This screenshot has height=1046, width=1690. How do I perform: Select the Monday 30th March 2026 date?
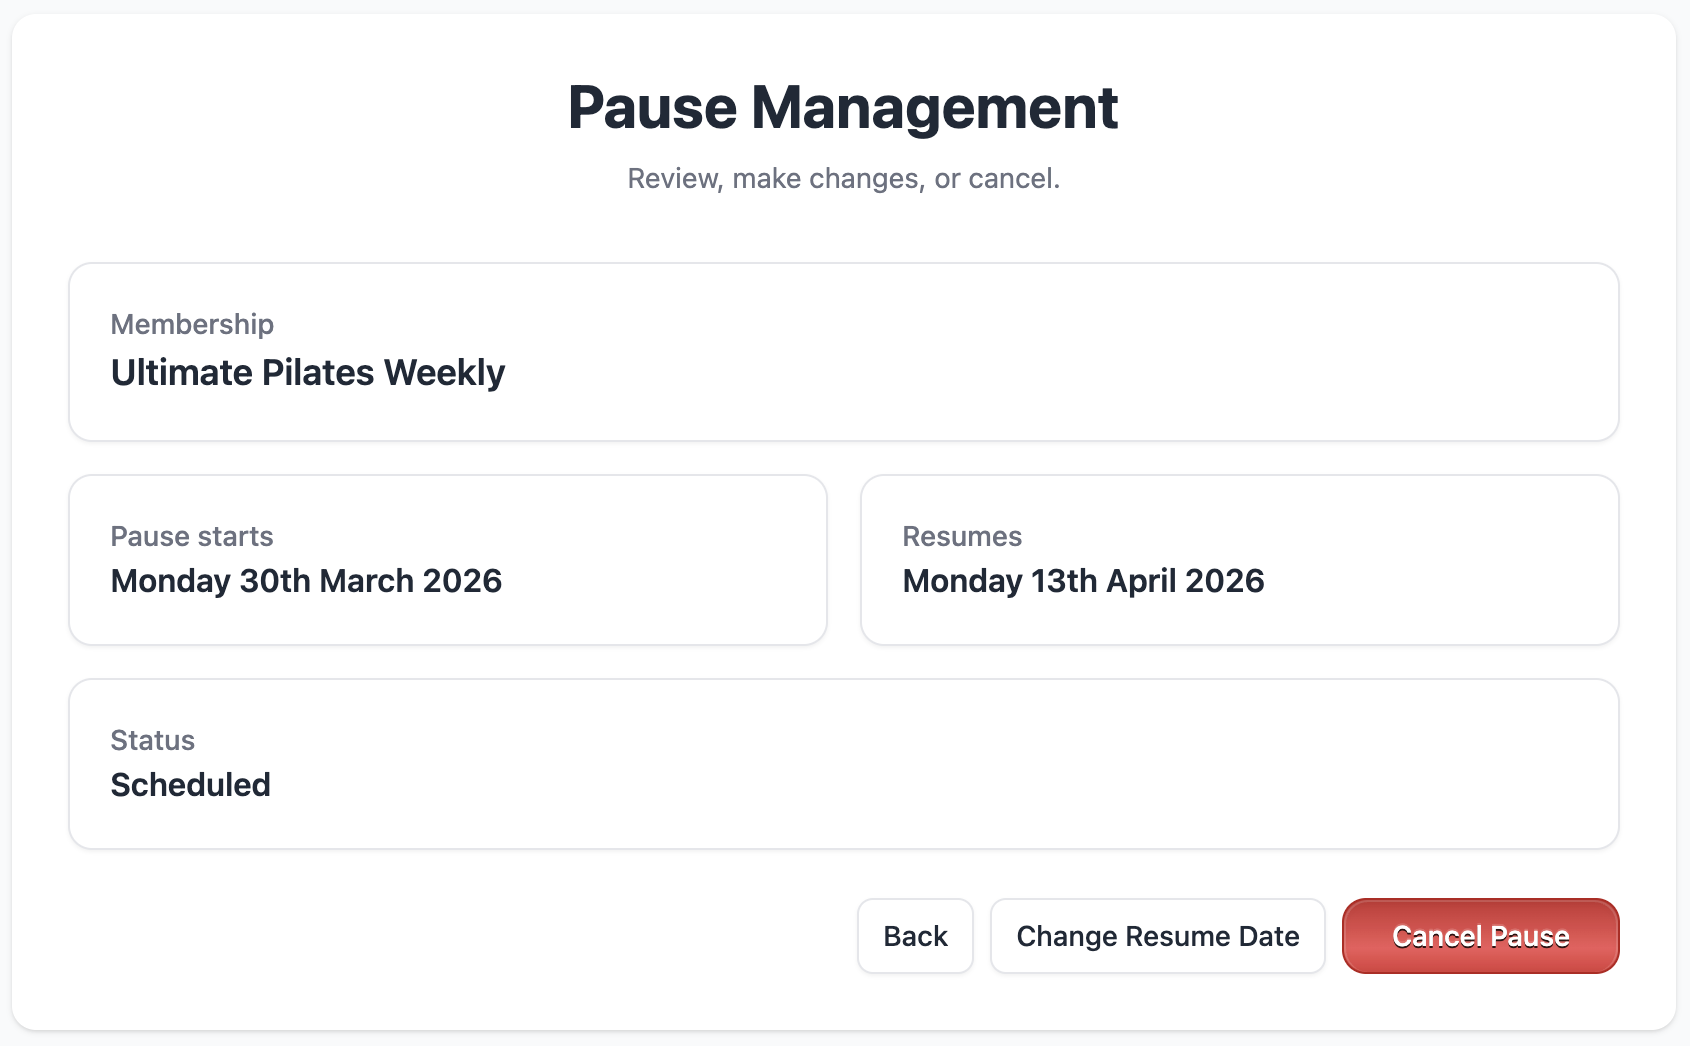tap(306, 581)
